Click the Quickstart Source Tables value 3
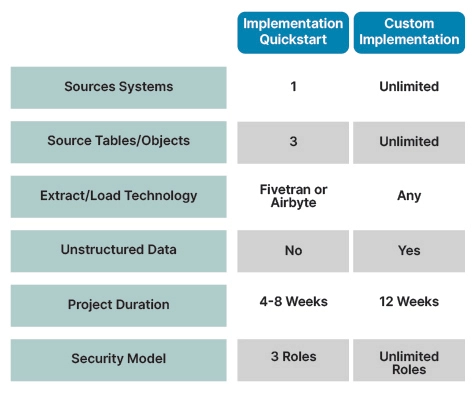The height and width of the screenshot is (393, 475). click(x=293, y=143)
